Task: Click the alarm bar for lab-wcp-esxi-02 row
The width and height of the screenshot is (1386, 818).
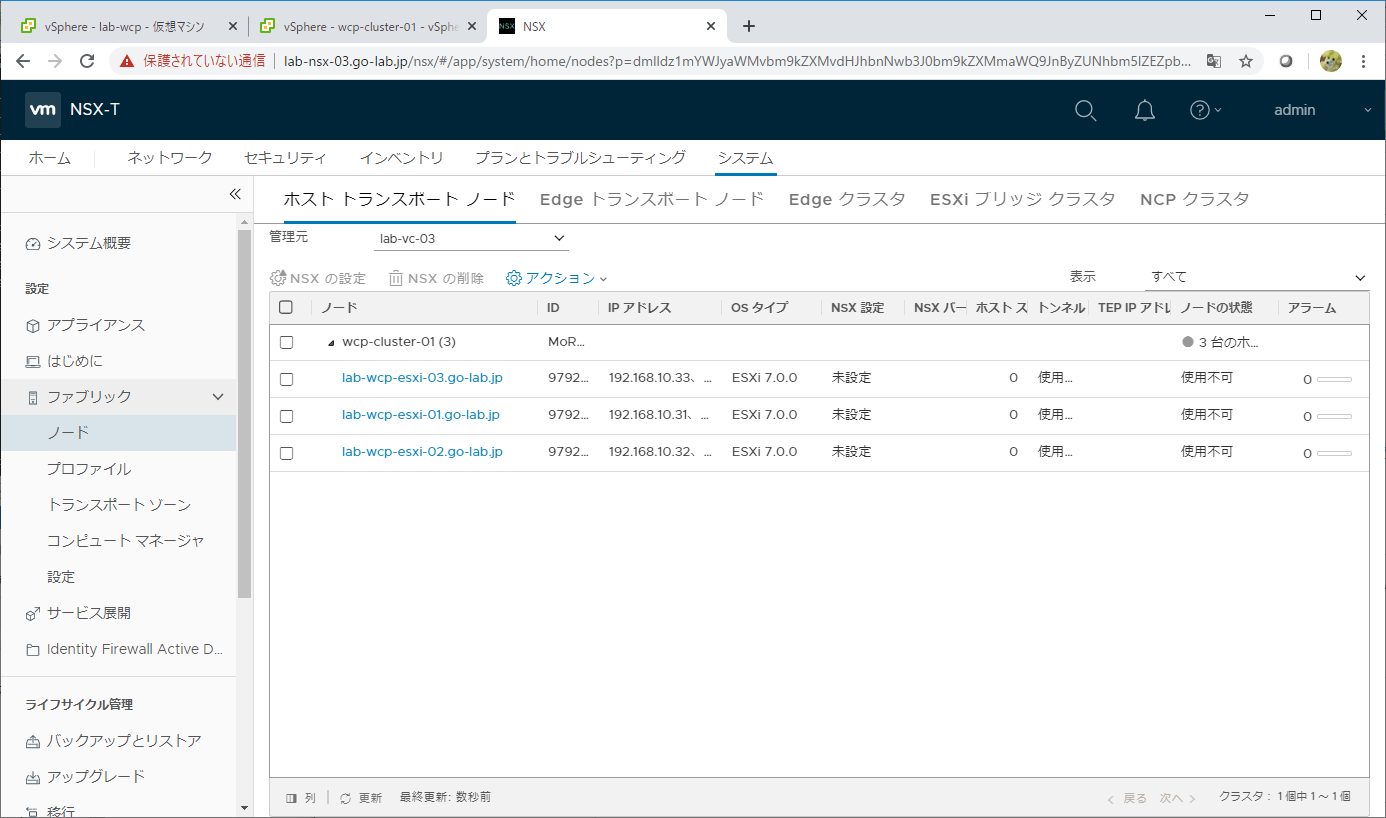Action: 1334,453
